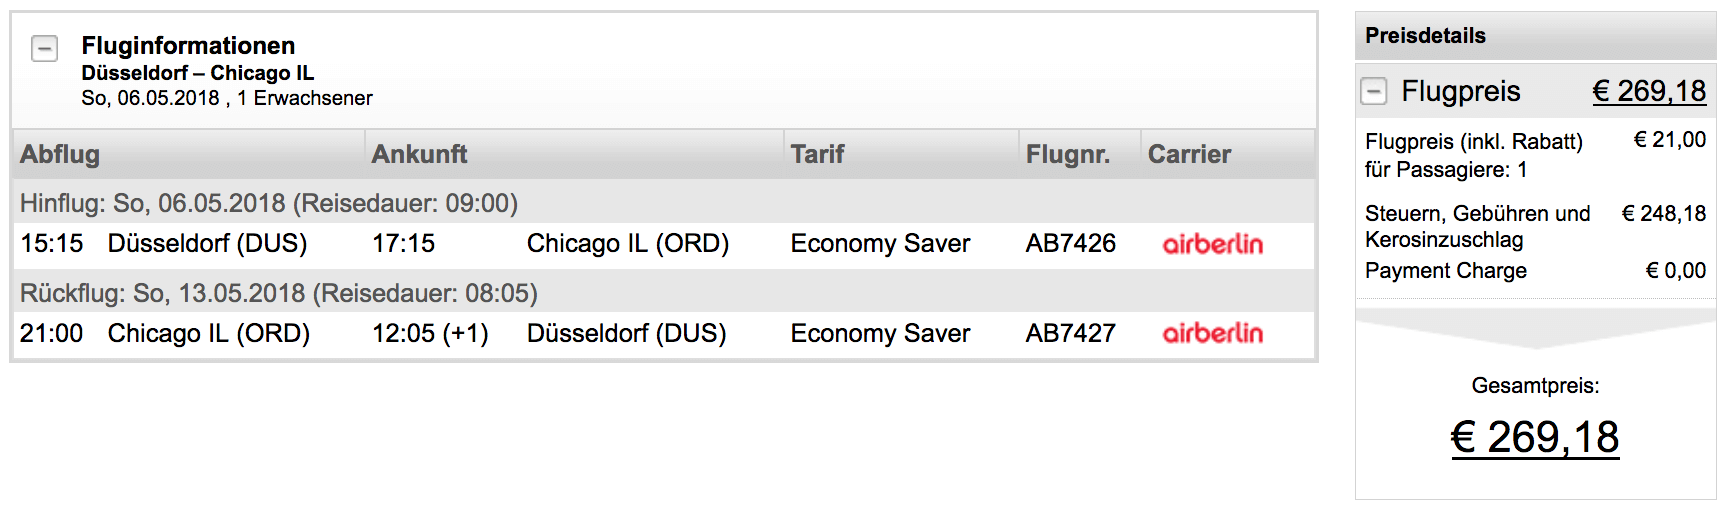Click the Abflug column header

pos(60,154)
